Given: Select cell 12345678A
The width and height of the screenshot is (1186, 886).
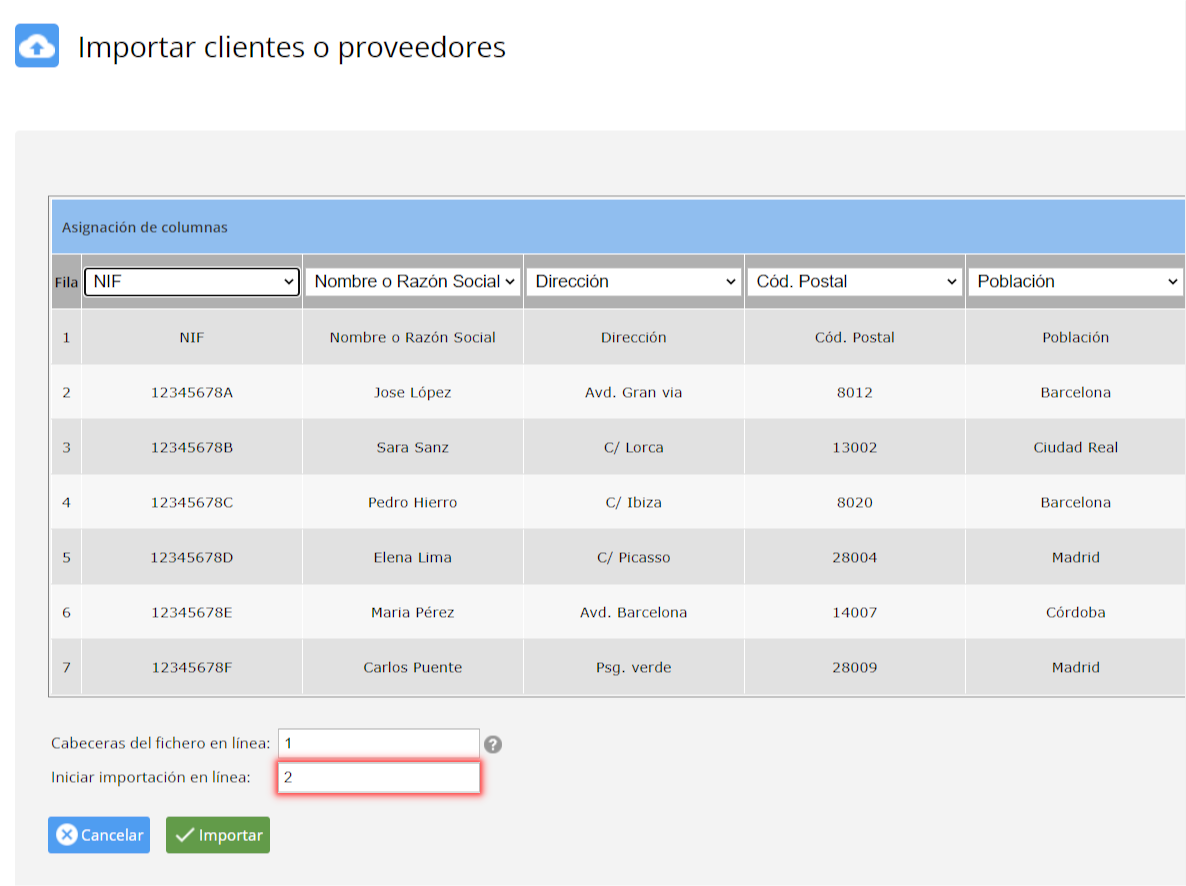Looking at the screenshot, I should point(192,392).
